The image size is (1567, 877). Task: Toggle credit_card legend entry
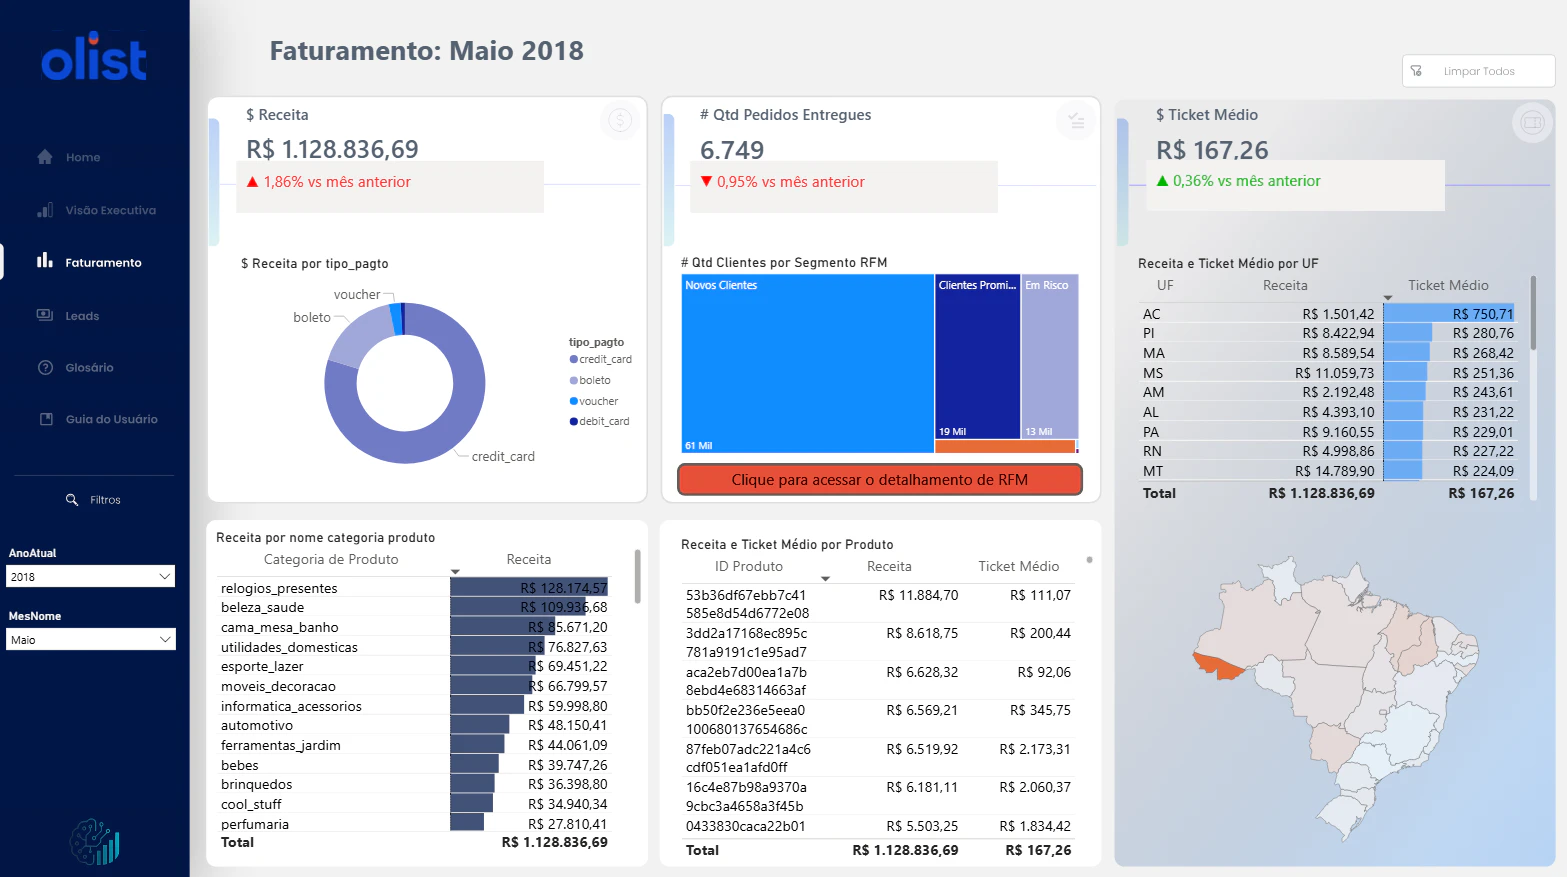(601, 359)
